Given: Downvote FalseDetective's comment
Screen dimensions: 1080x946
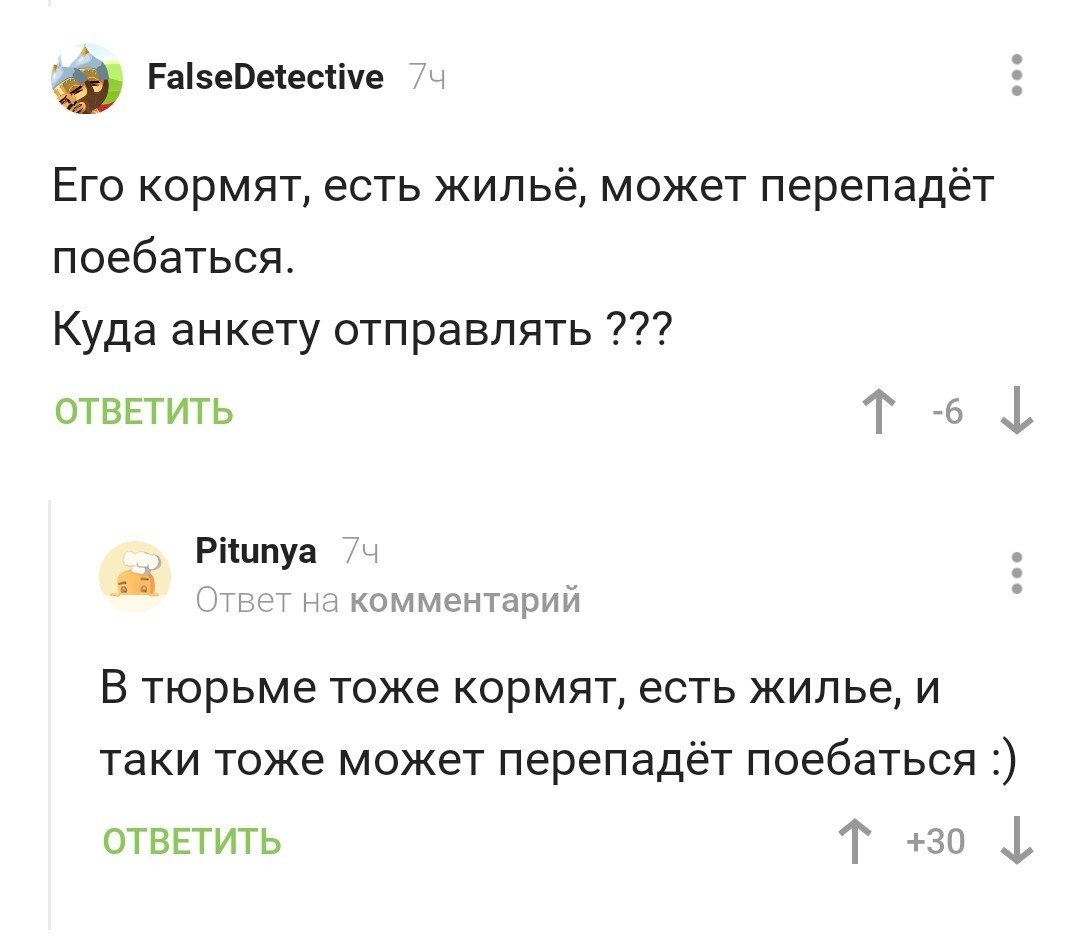Looking at the screenshot, I should 1015,412.
